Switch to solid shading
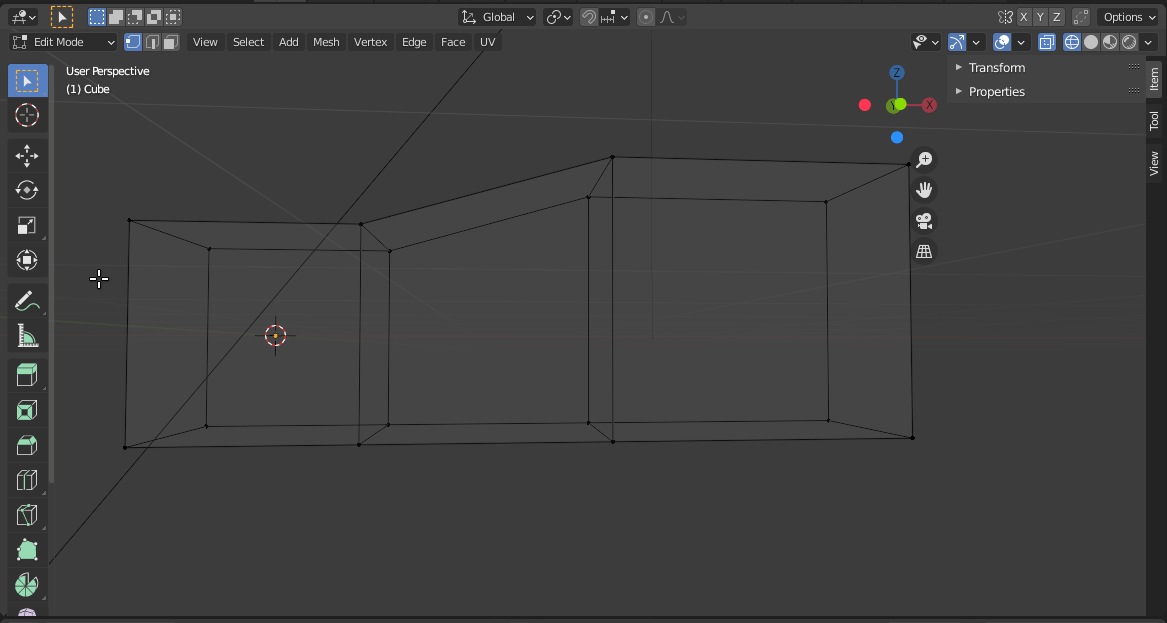 coord(1091,42)
